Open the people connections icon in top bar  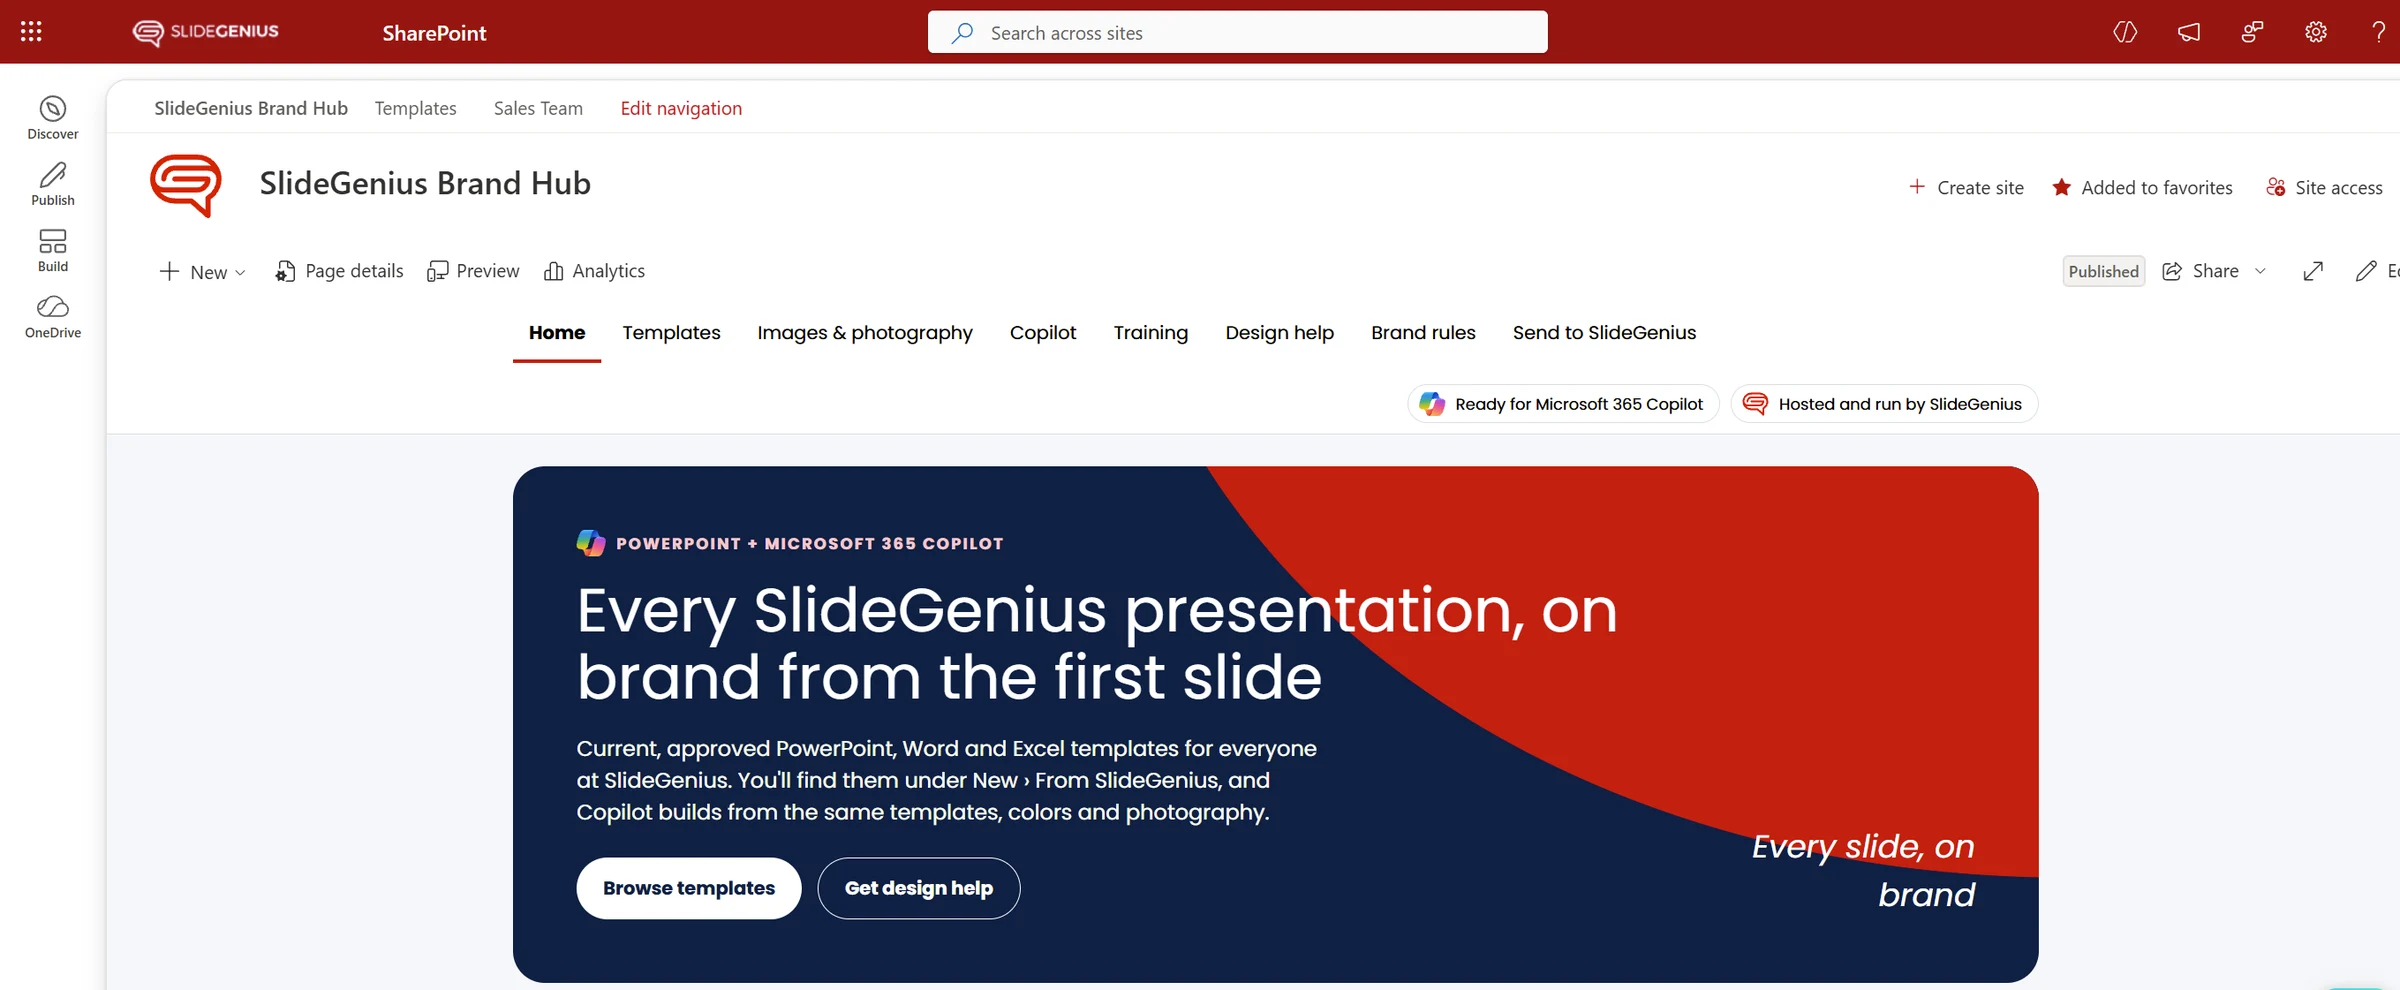click(2252, 32)
